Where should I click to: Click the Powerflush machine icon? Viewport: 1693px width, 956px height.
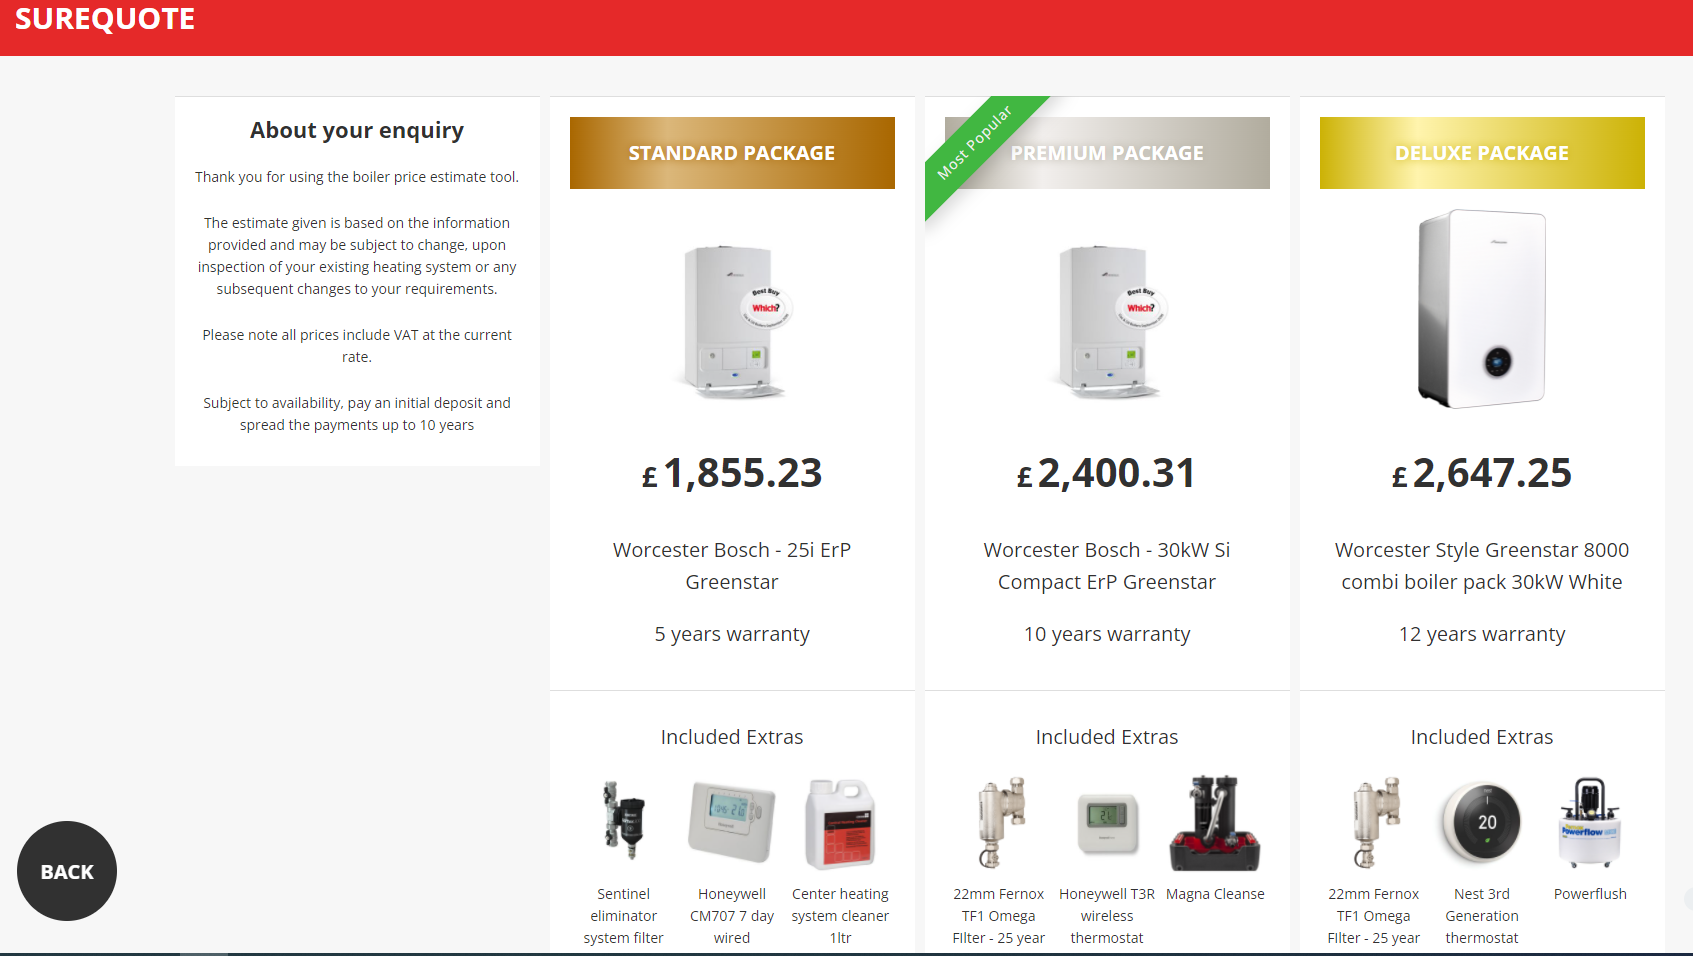pos(1590,820)
